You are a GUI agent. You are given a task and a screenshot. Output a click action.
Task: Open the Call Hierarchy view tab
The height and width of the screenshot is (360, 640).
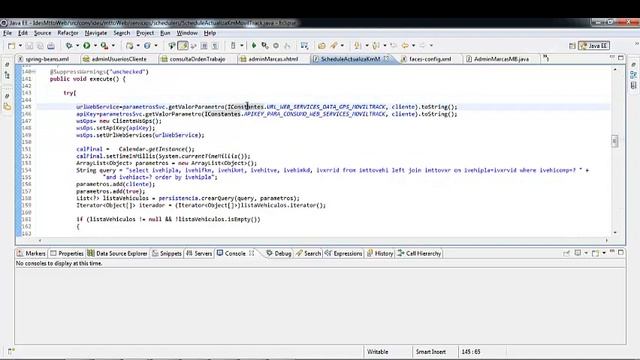click(420, 253)
